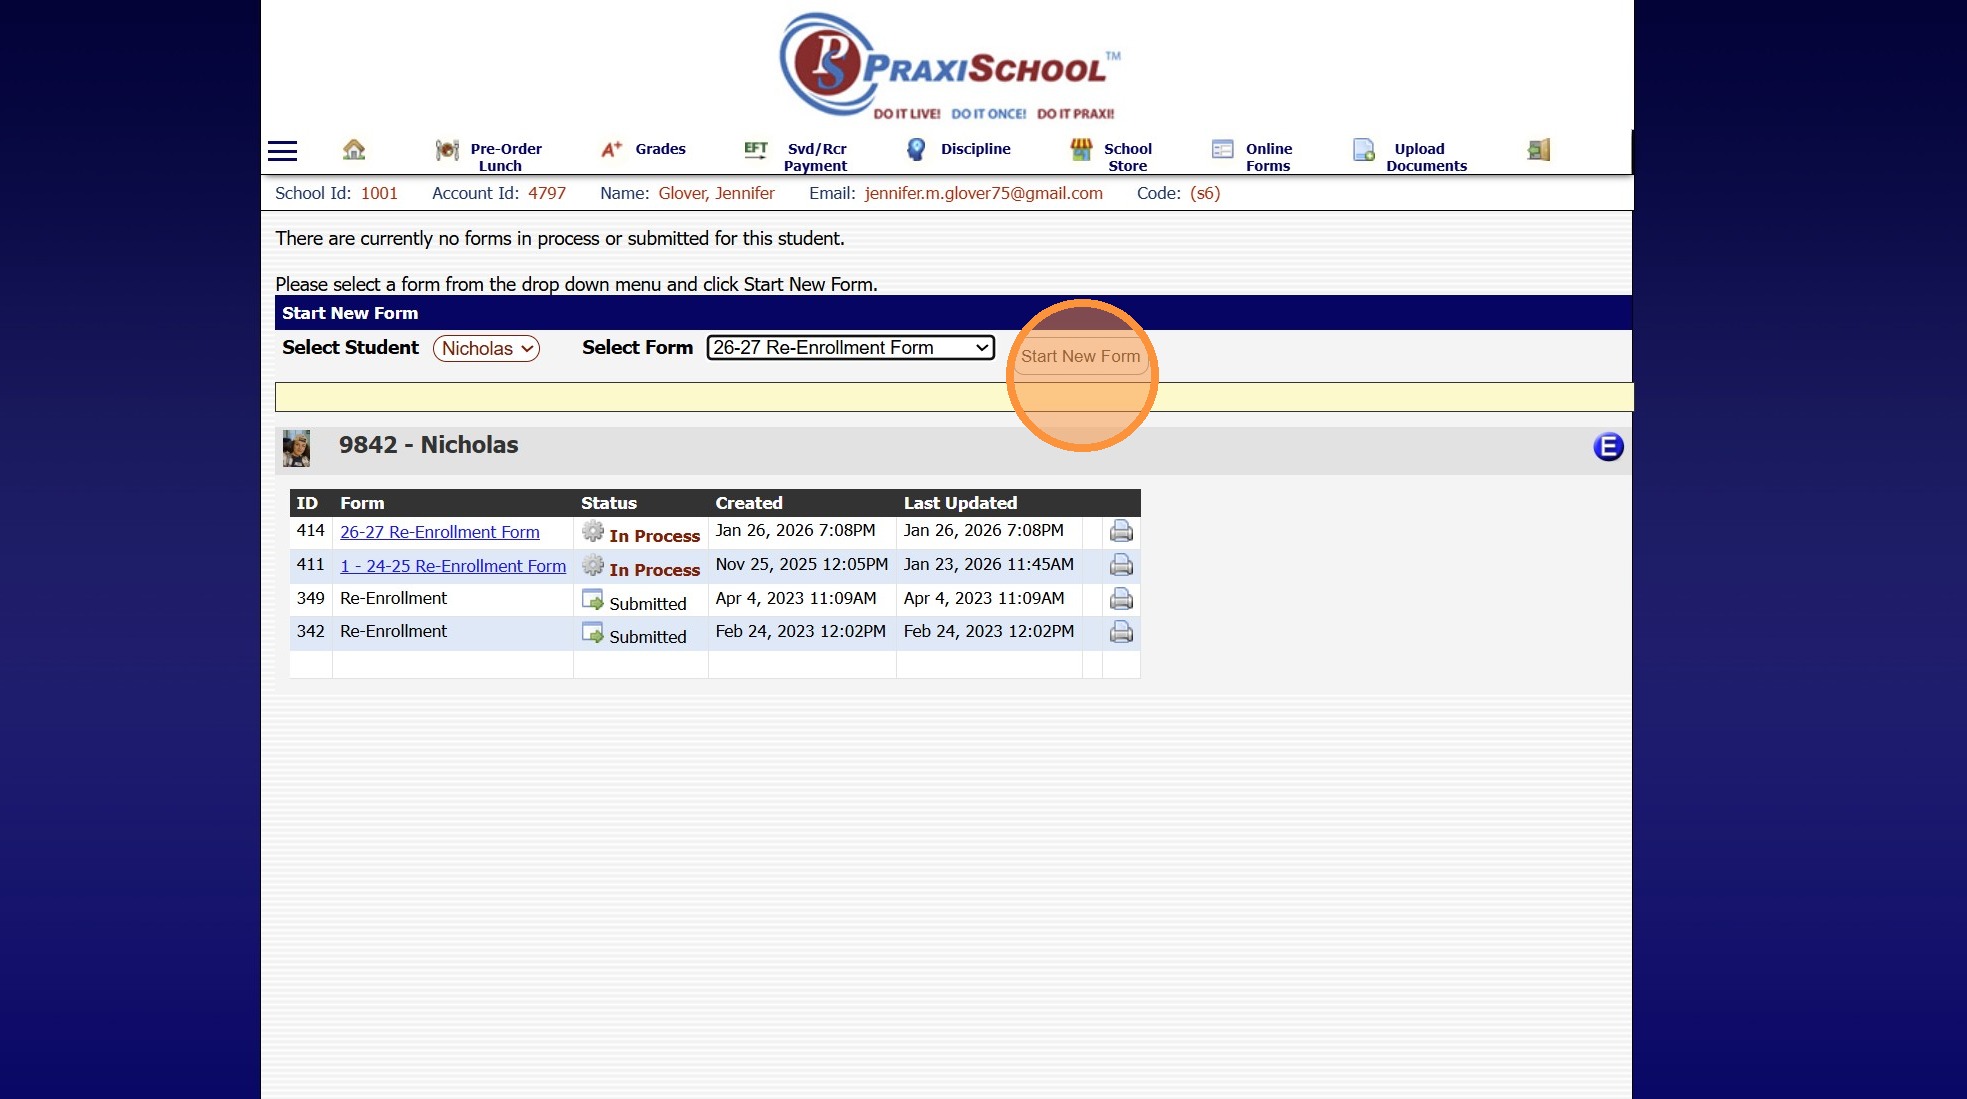
Task: Print form 414 with printer icon
Action: click(1121, 531)
